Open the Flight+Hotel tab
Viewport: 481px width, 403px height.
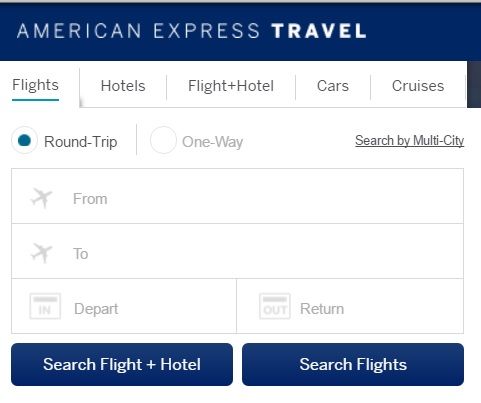(x=231, y=86)
